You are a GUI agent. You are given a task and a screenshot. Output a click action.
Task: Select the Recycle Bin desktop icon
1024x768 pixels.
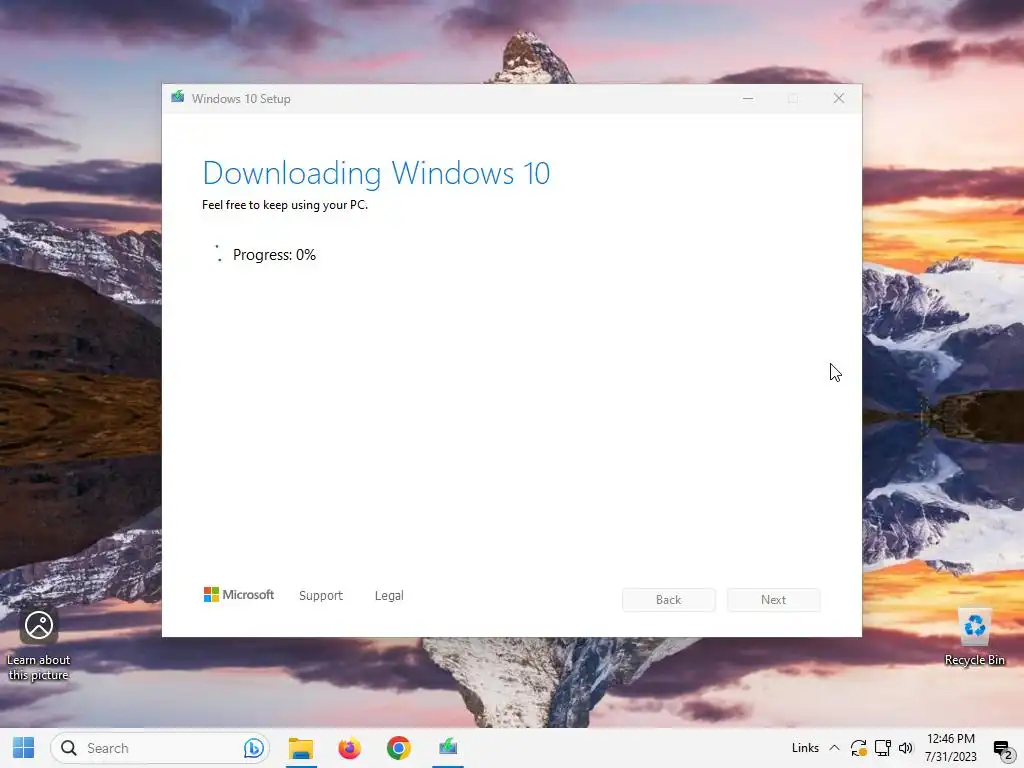[x=974, y=638]
